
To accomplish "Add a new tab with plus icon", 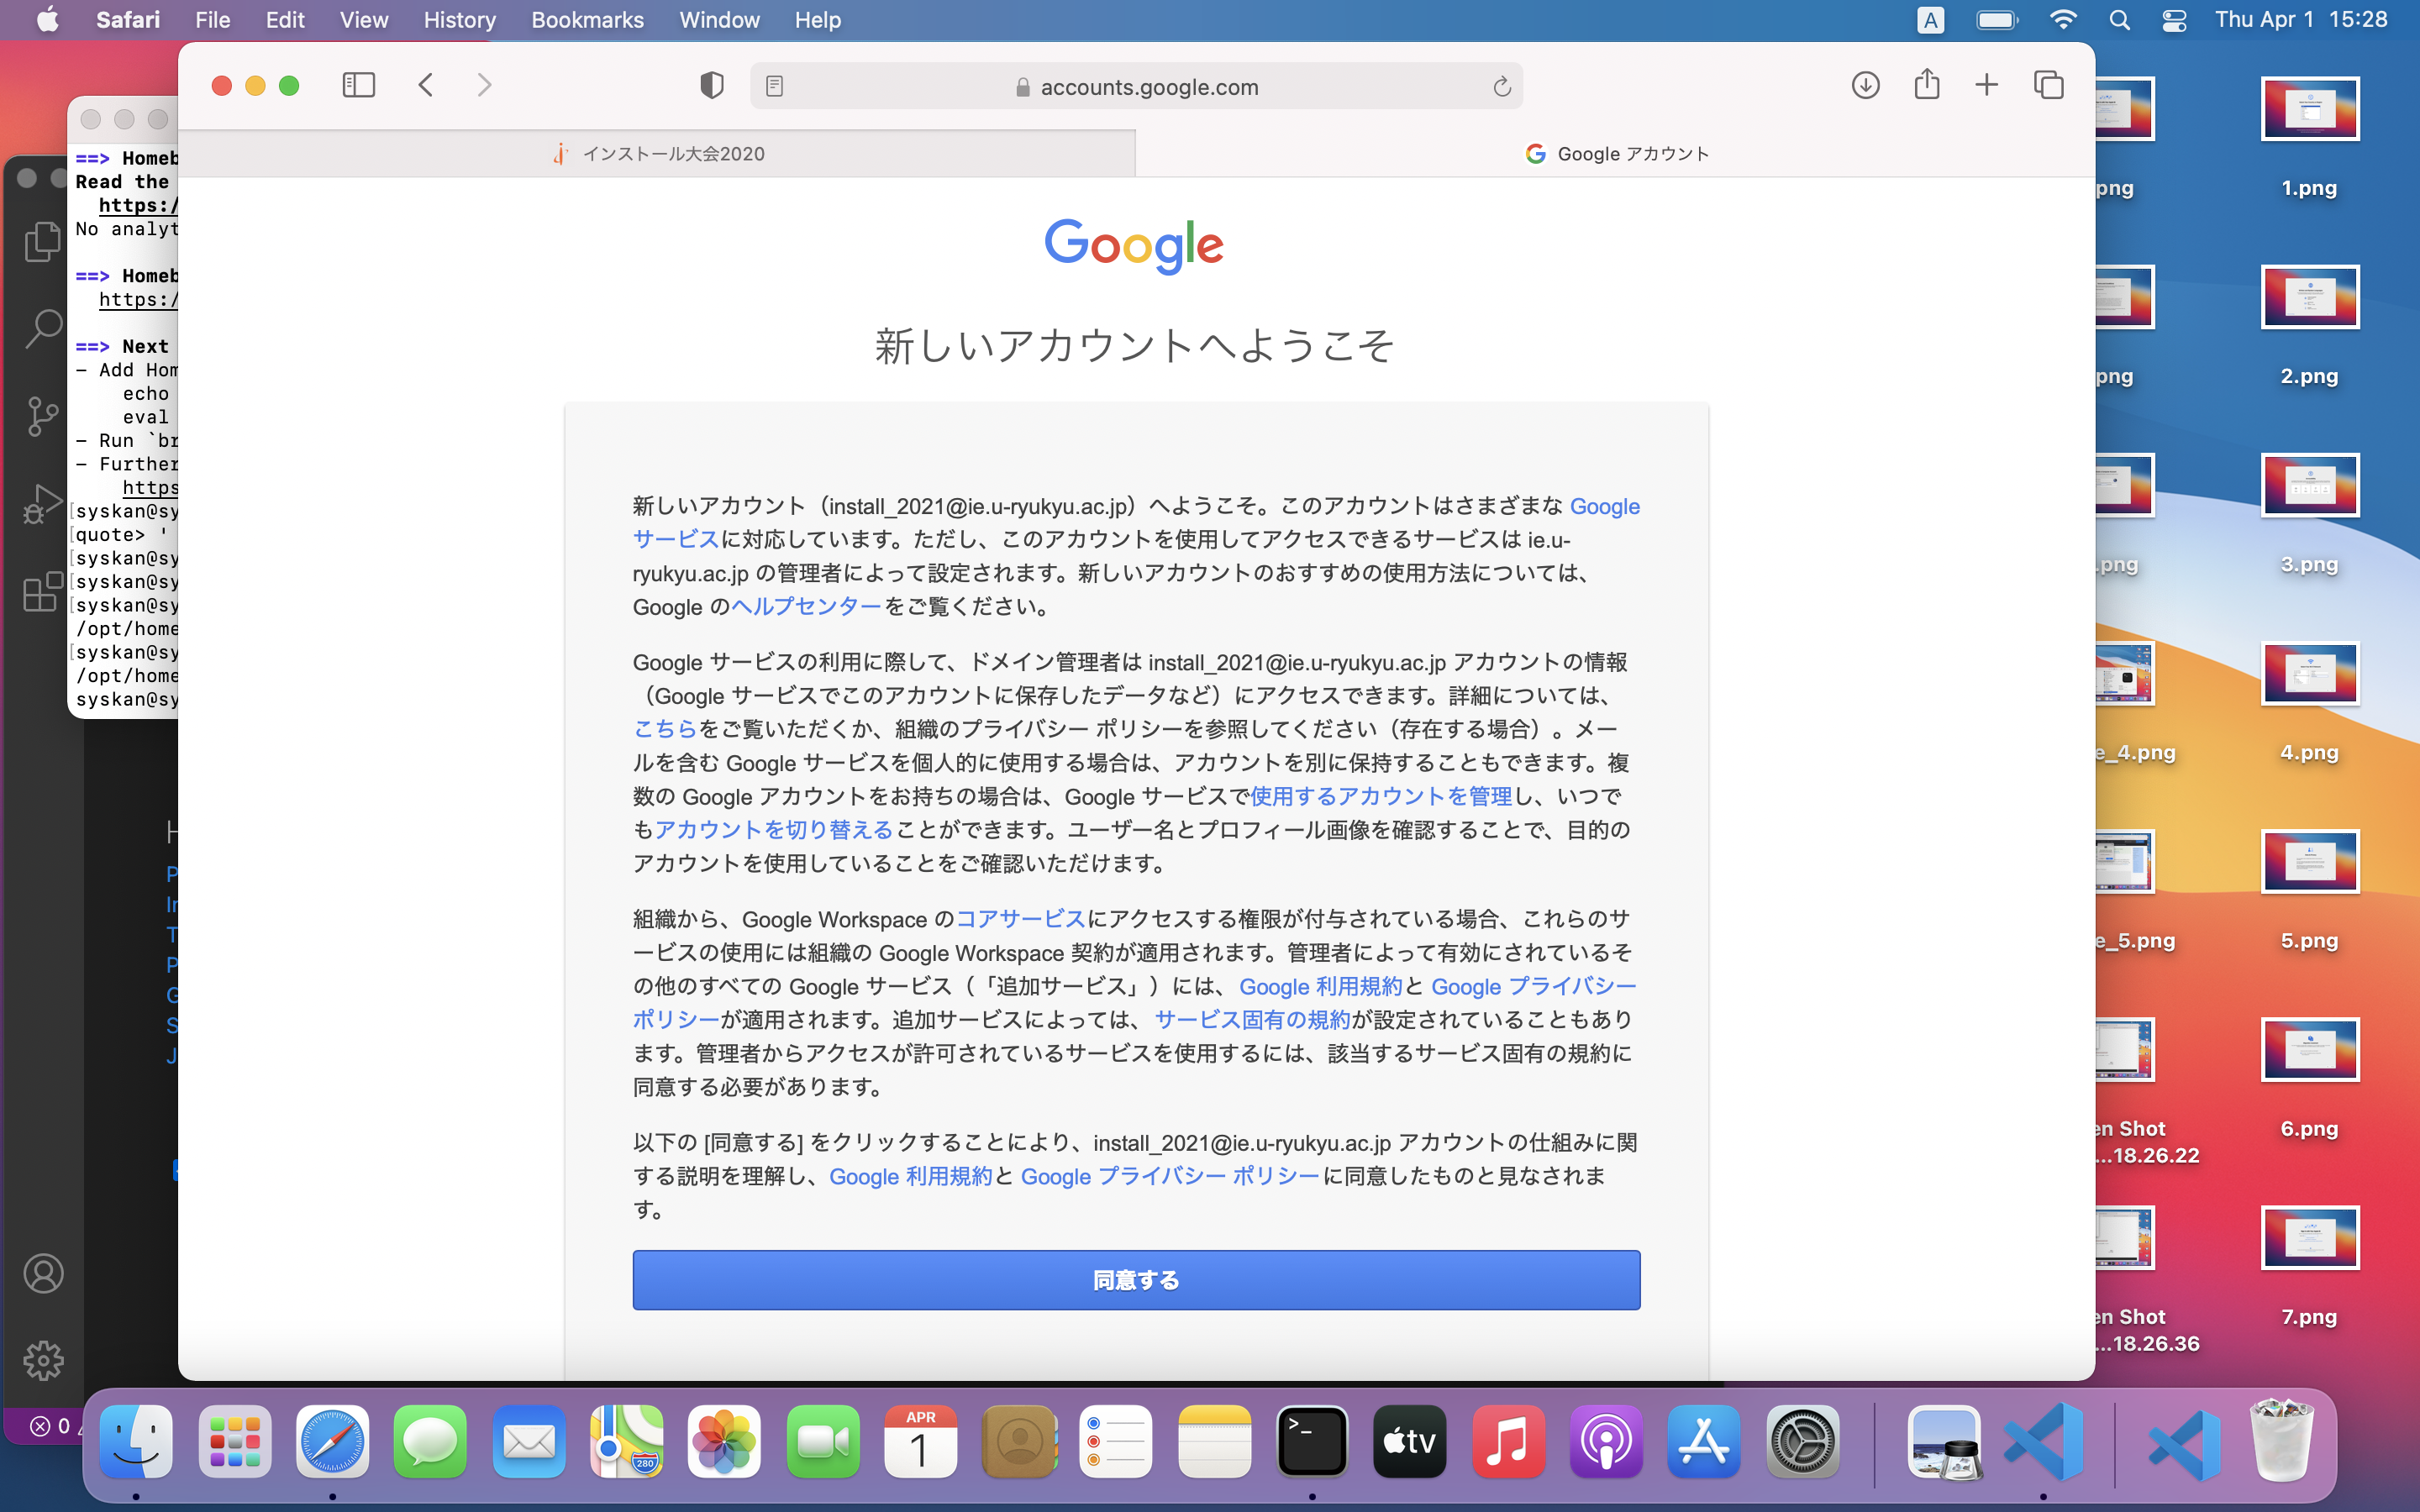I will point(1987,86).
